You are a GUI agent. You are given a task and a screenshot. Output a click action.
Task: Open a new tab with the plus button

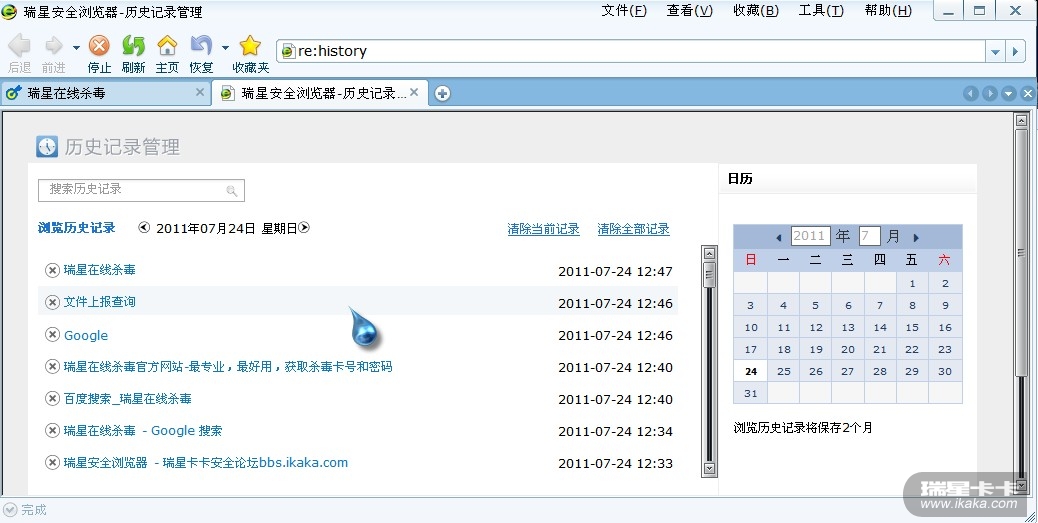tap(442, 94)
